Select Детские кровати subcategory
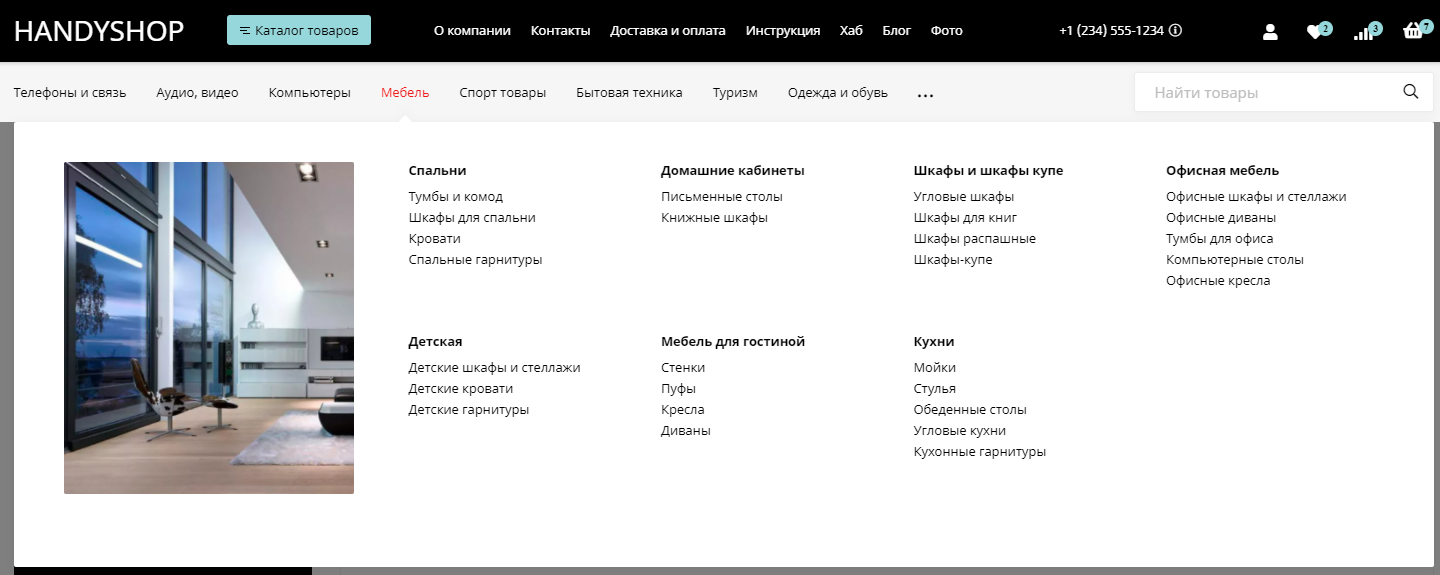1440x575 pixels. click(461, 389)
